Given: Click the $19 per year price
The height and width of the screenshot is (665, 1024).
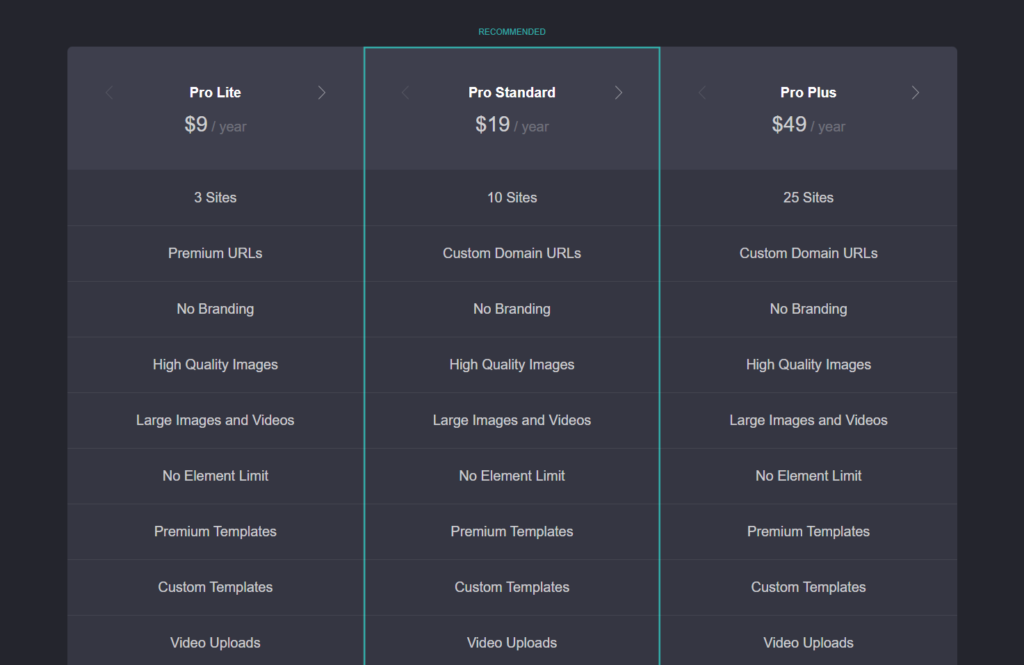Looking at the screenshot, I should pos(511,125).
